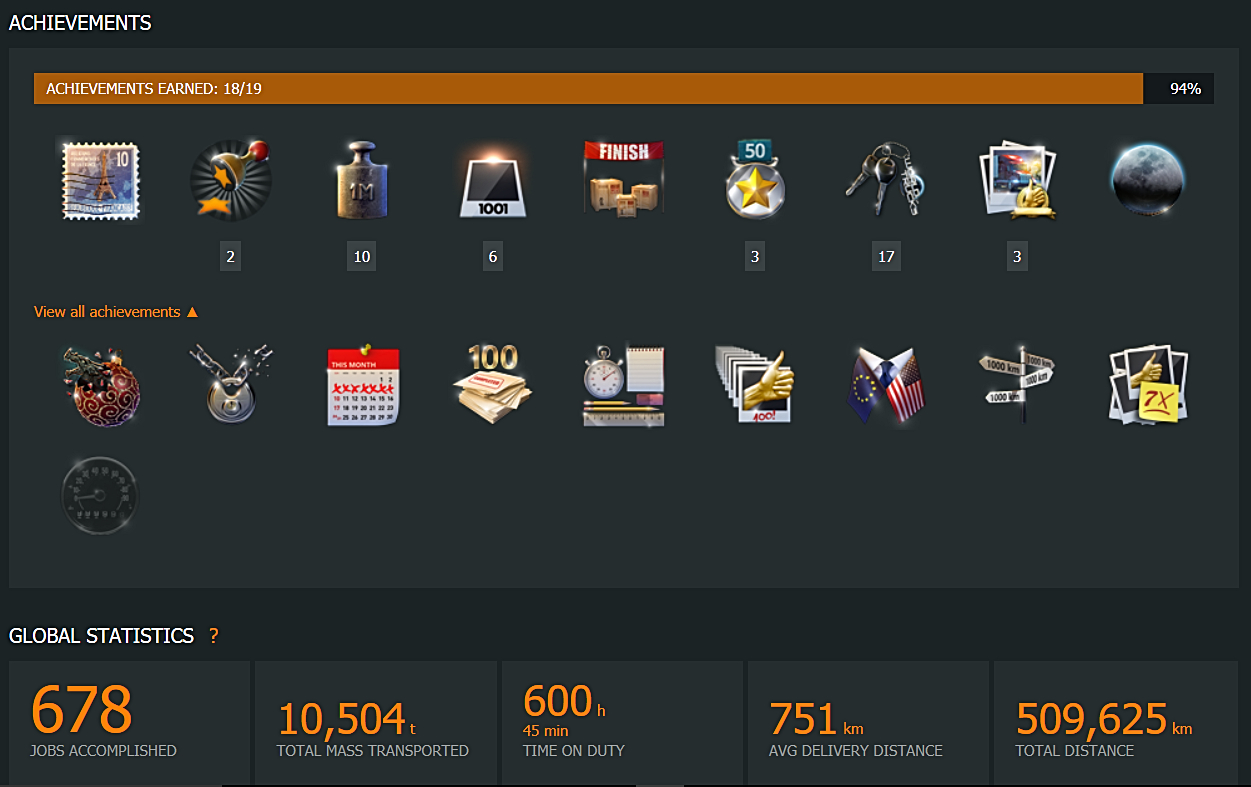This screenshot has width=1251, height=787.
Task: Select the key ring achievement icon
Action: (886, 181)
